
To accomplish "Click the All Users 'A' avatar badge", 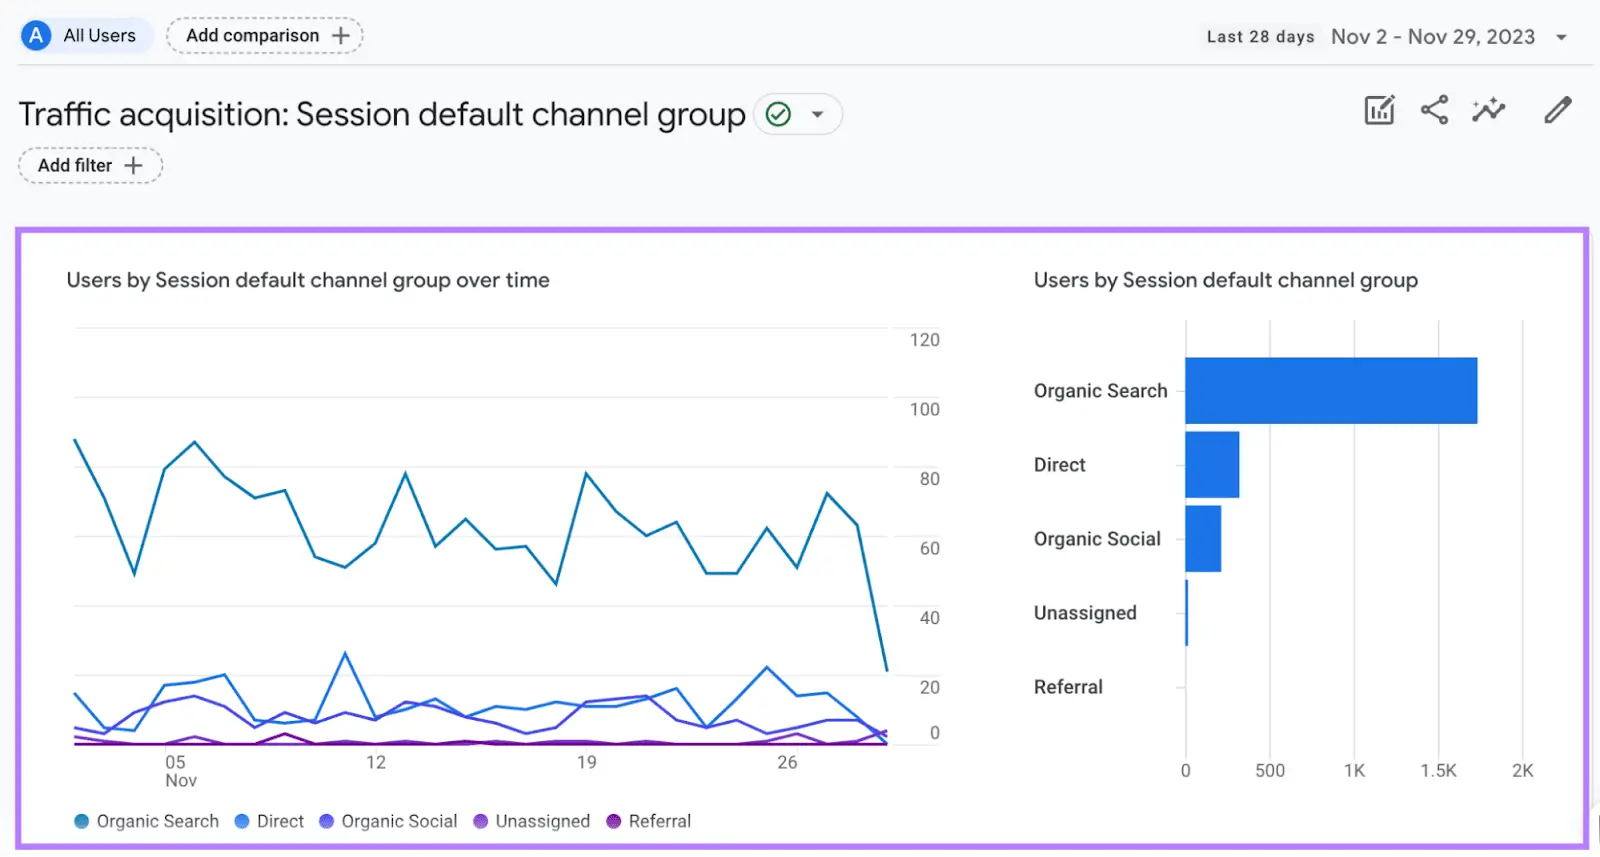I will [x=36, y=36].
